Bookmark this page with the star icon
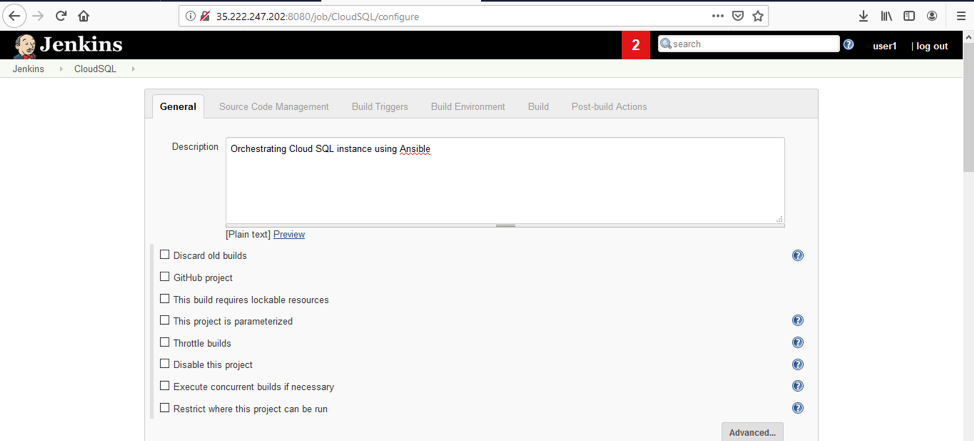Image resolution: width=974 pixels, height=441 pixels. coord(758,16)
